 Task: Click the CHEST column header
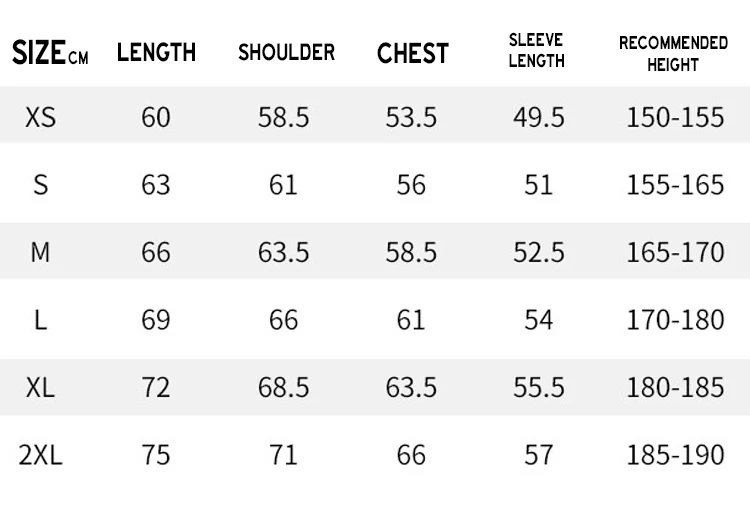(x=412, y=52)
